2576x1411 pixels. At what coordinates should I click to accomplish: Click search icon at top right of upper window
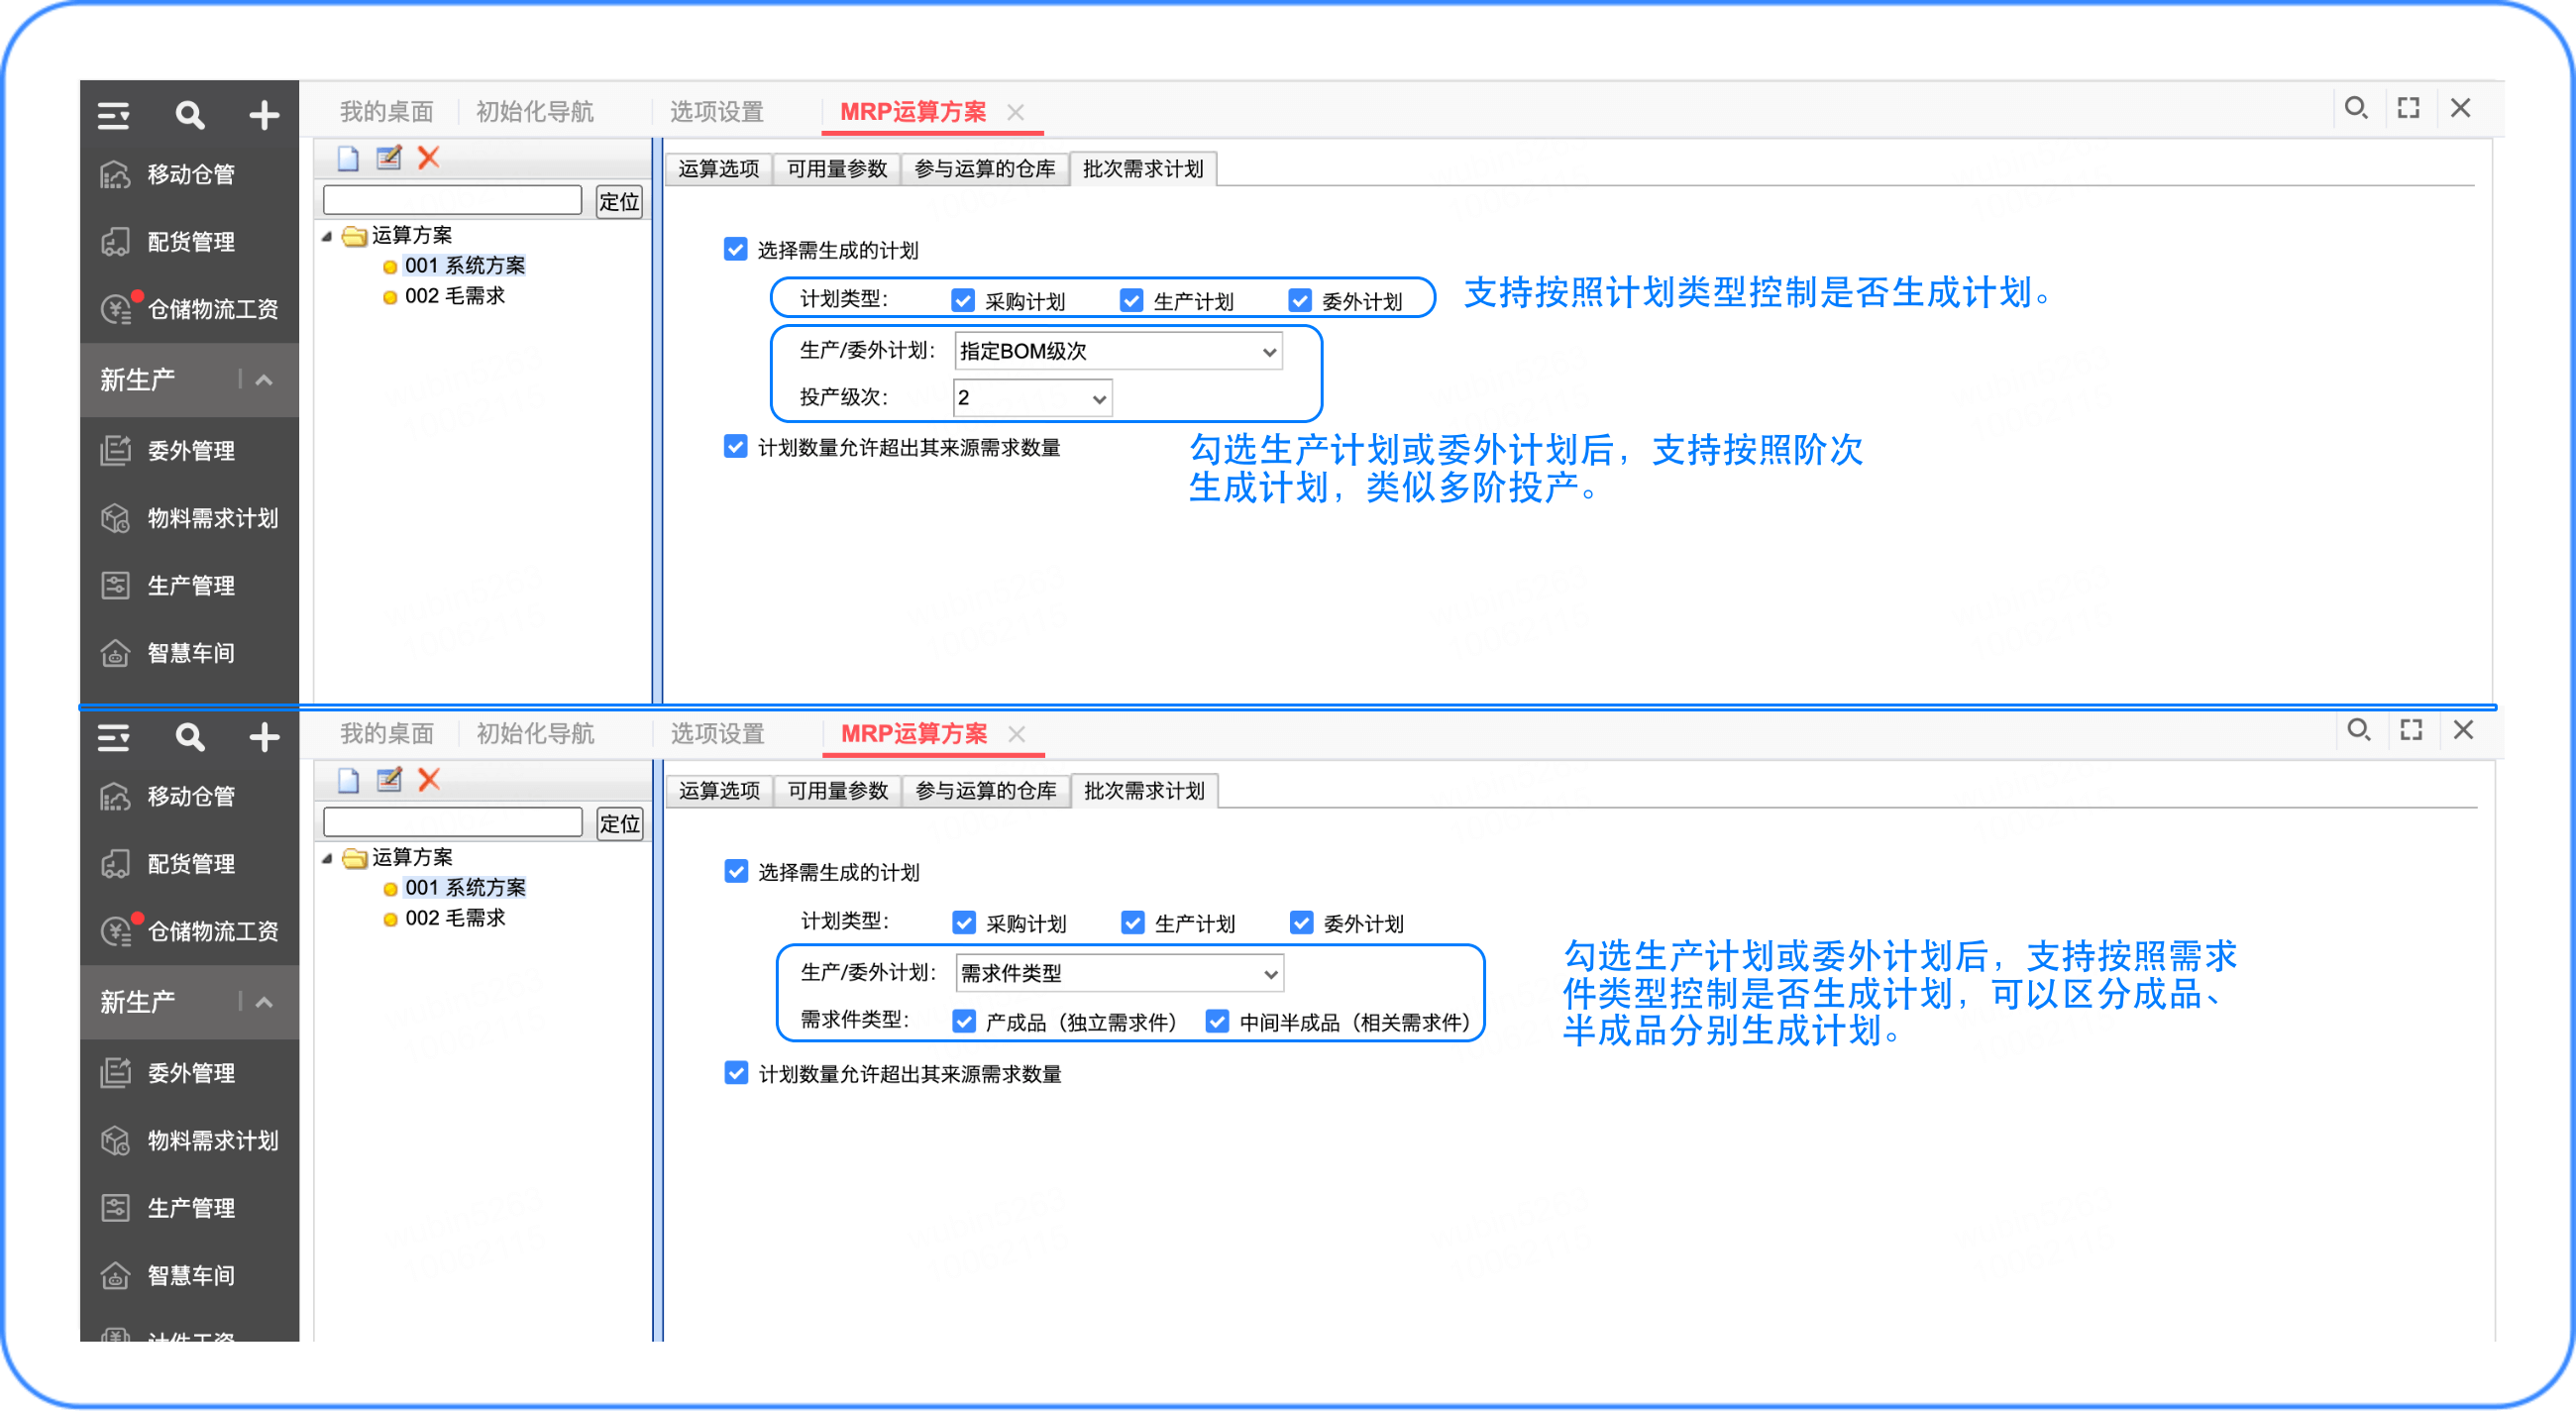2356,108
